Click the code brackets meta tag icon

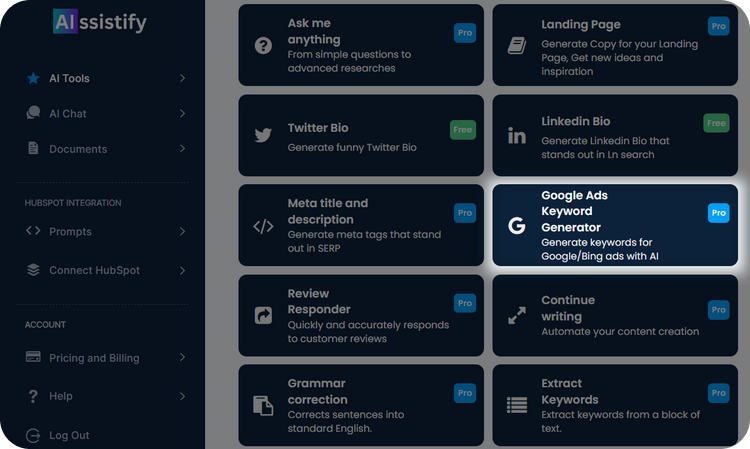click(263, 226)
